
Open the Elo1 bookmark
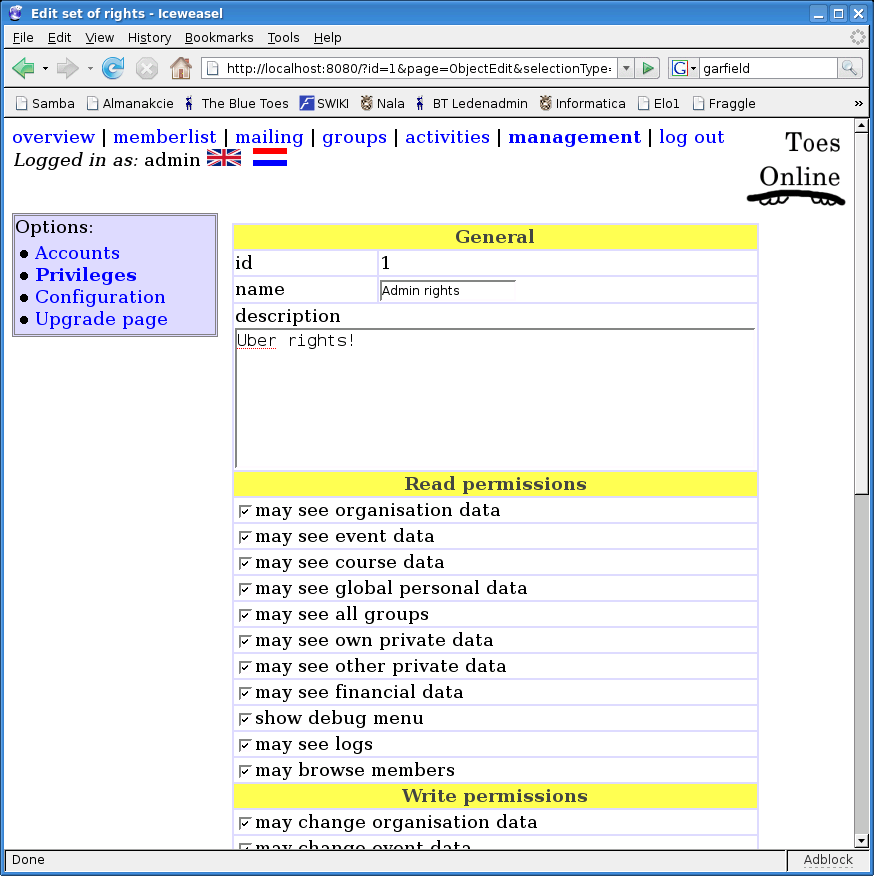[659, 103]
